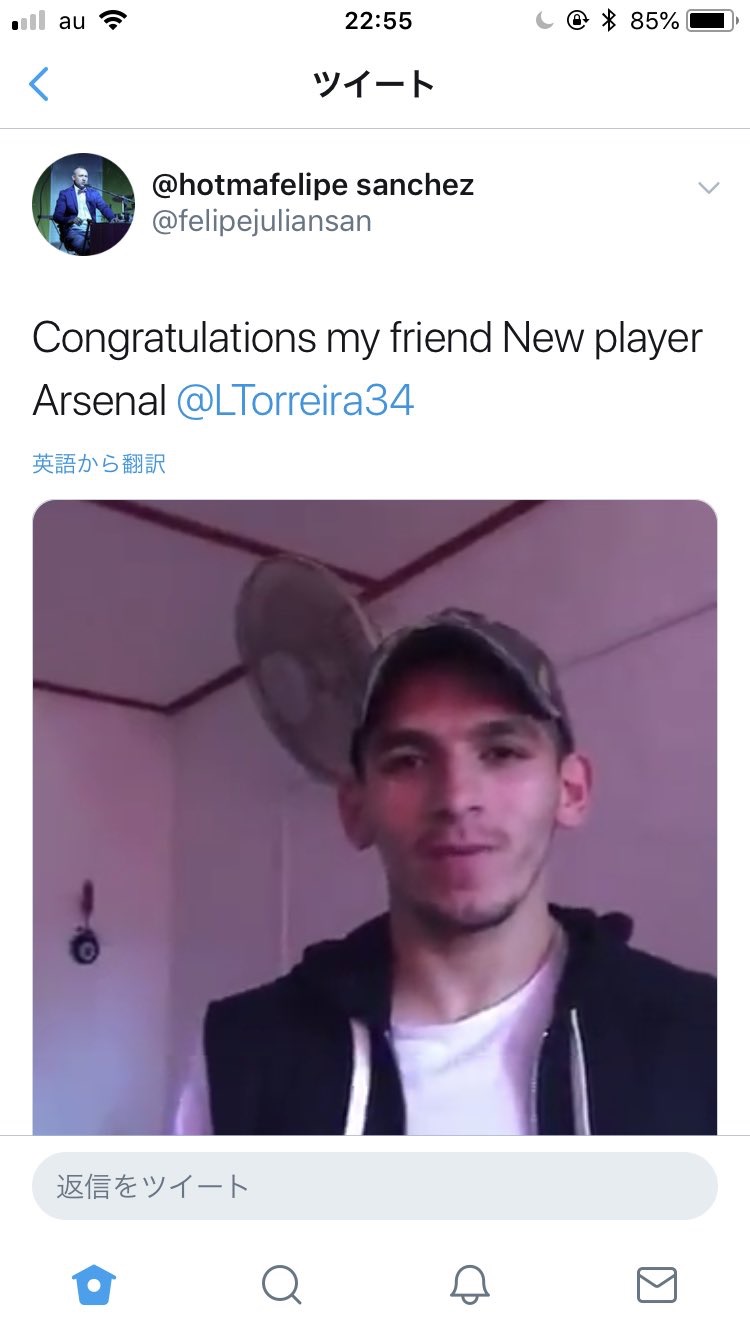750x1334 pixels.
Task: Tap the 英語から翻訳 translate link
Action: (x=99, y=463)
